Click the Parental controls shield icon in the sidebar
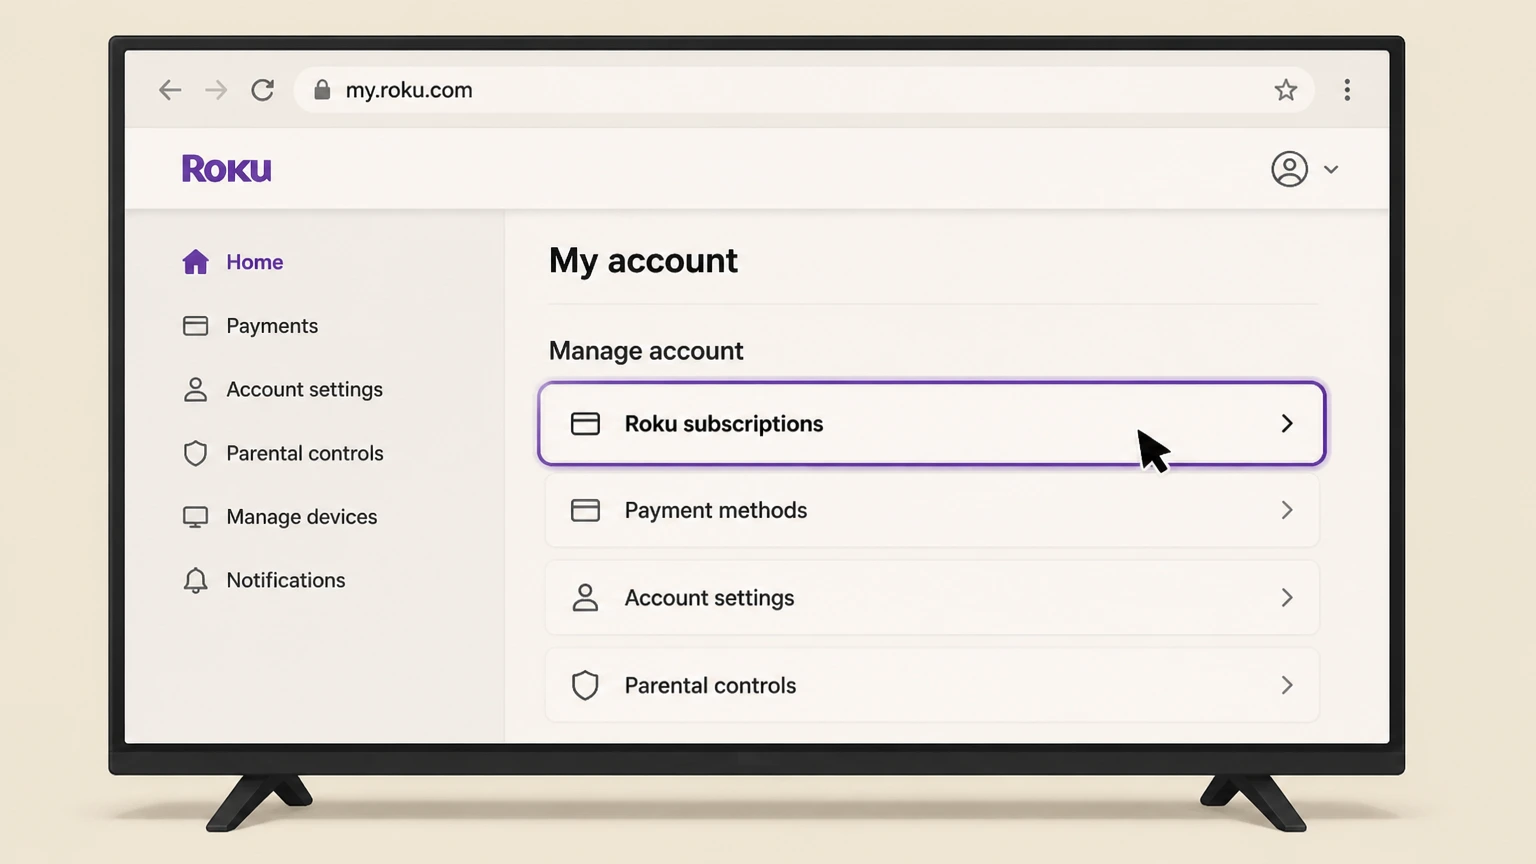 tap(195, 454)
